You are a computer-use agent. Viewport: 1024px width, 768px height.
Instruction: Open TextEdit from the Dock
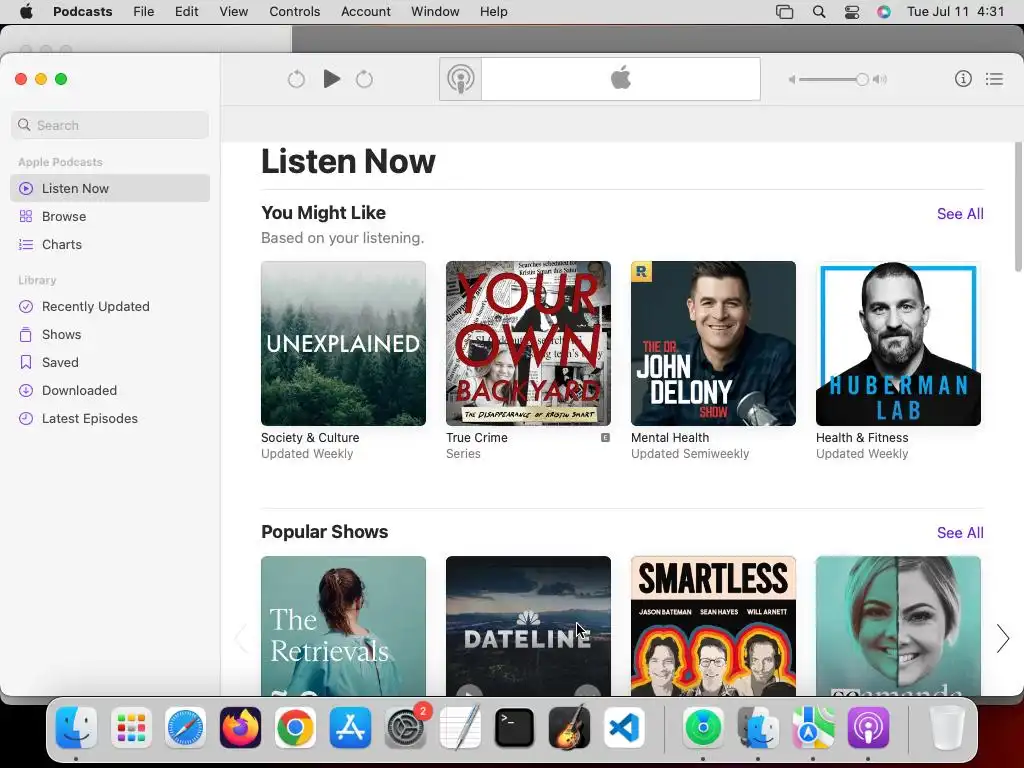click(x=460, y=728)
